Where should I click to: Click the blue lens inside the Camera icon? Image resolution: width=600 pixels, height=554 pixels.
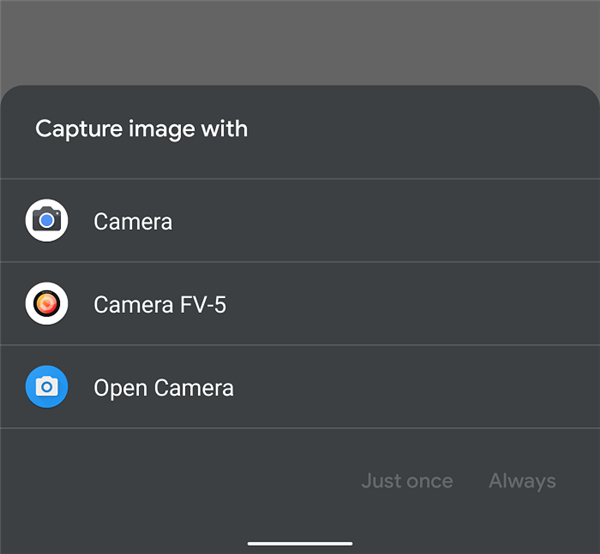point(46,221)
